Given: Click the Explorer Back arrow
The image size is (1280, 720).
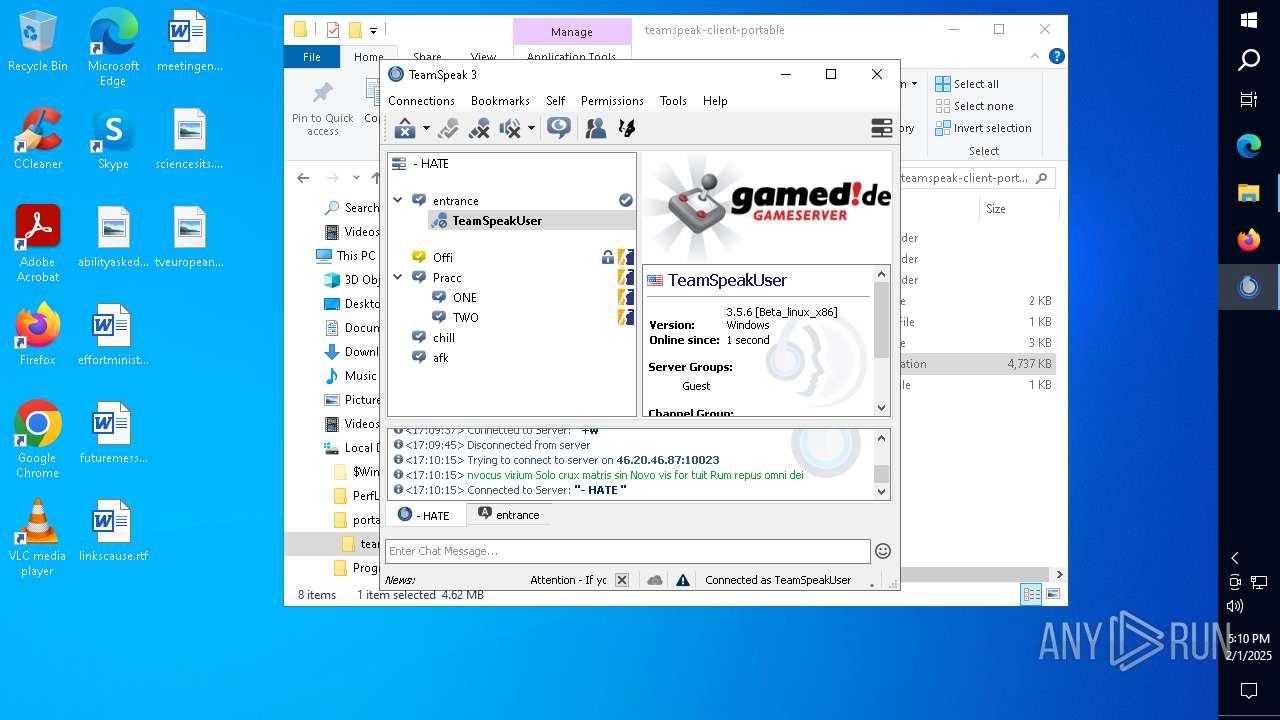Looking at the screenshot, I should coord(303,178).
